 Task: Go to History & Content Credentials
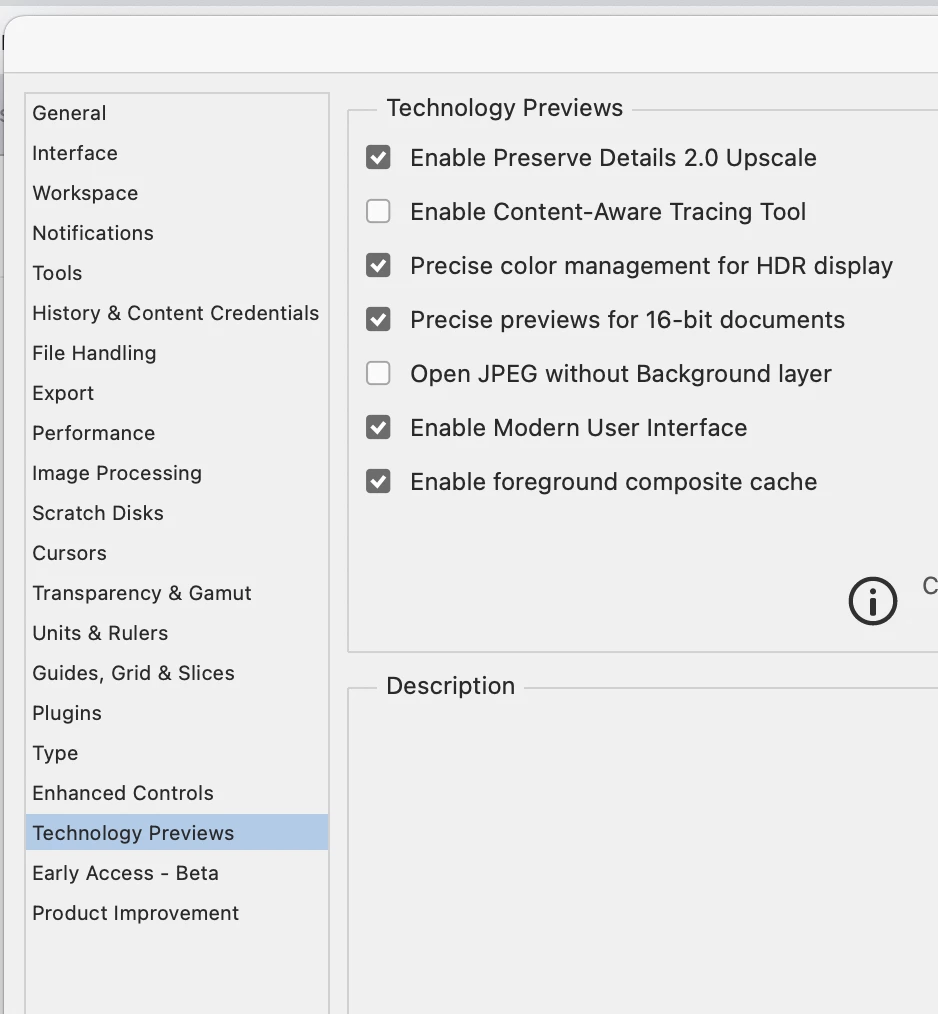(x=175, y=313)
